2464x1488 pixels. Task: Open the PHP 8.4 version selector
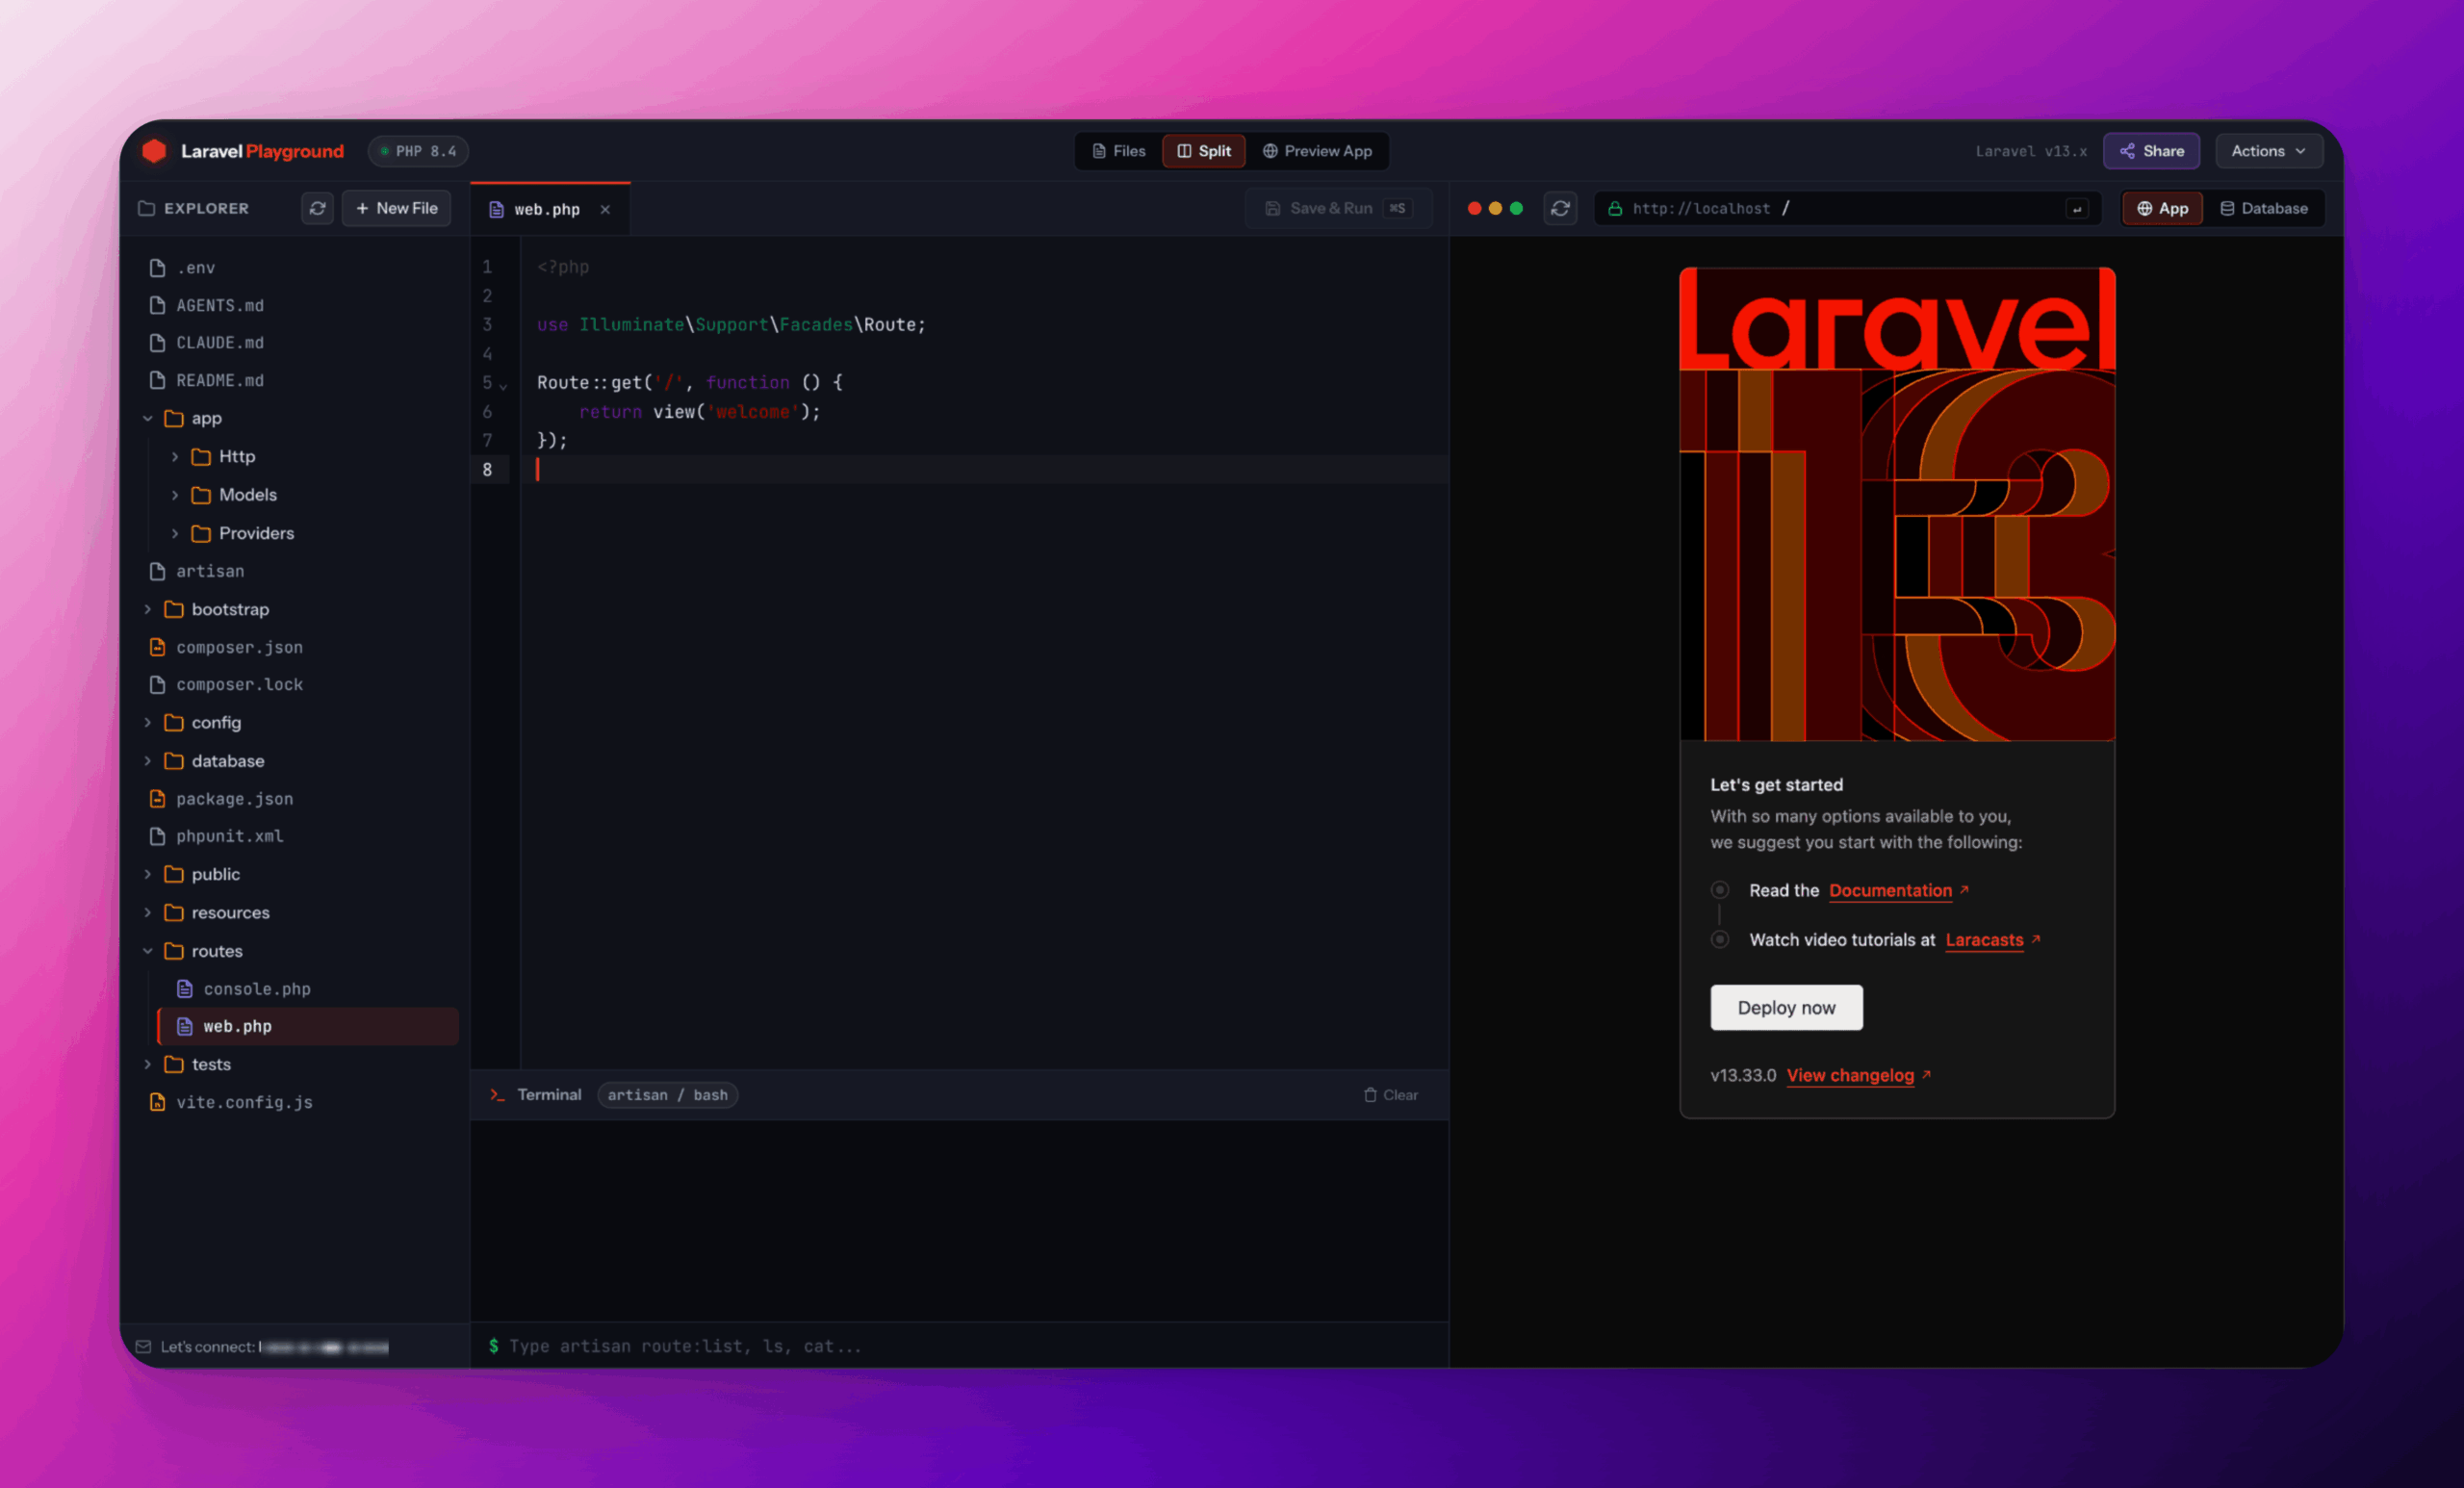point(418,151)
